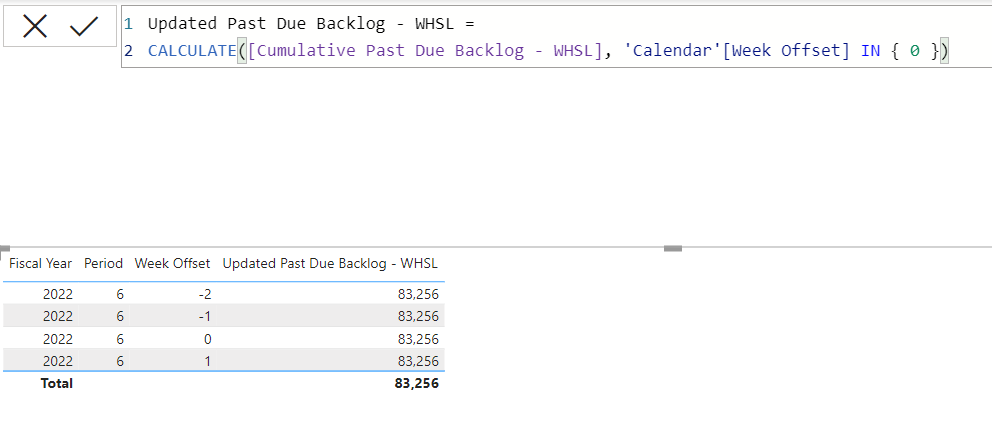
Task: Click the 83,256 value in the Total row
Action: pyautogui.click(x=418, y=383)
